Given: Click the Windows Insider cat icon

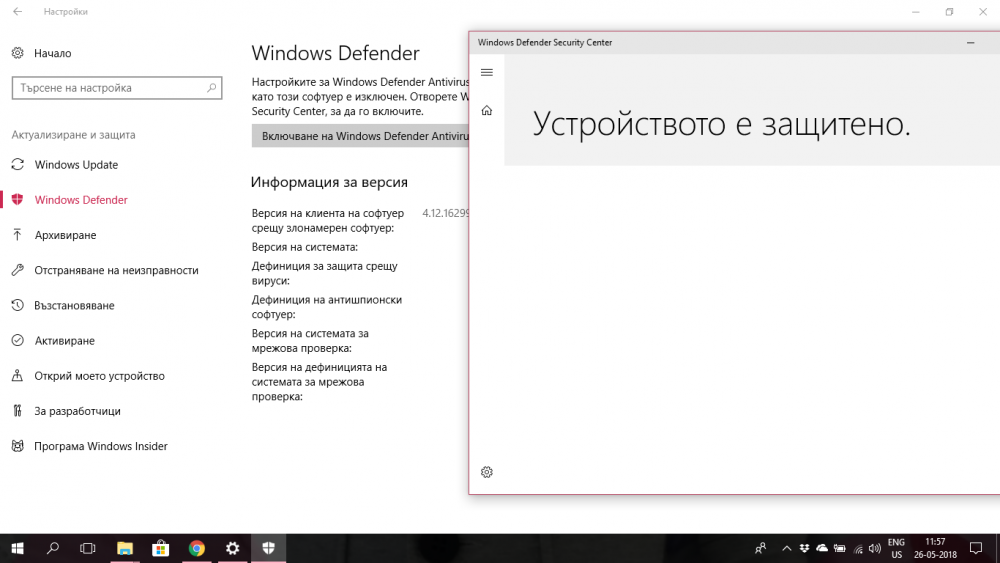Looking at the screenshot, I should [18, 446].
